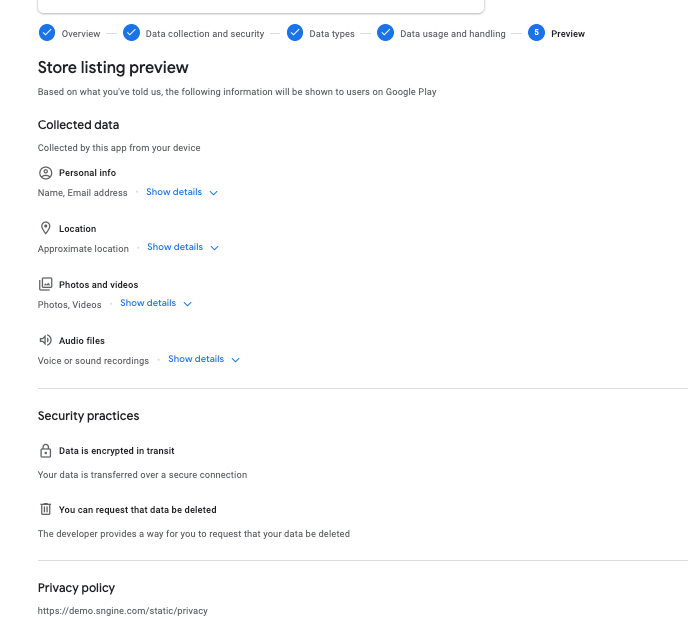Click the Data types step checkmark circle

tap(295, 33)
